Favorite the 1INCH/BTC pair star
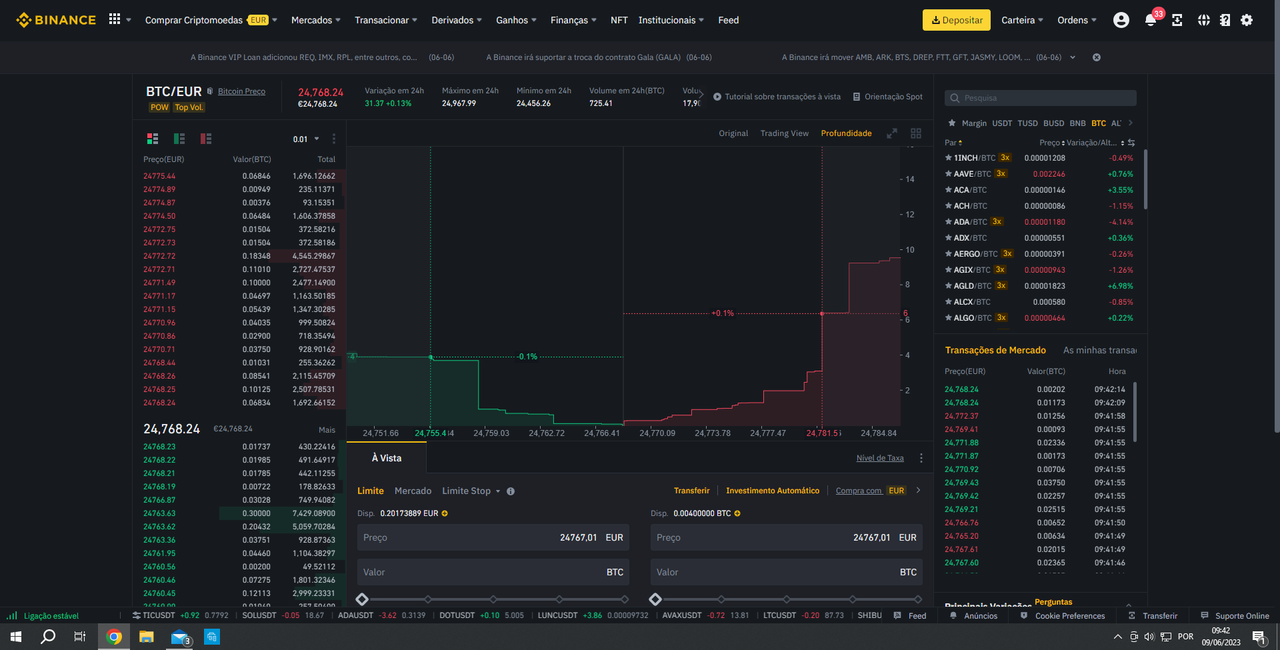Screen dimensions: 1280x650 (x=949, y=158)
